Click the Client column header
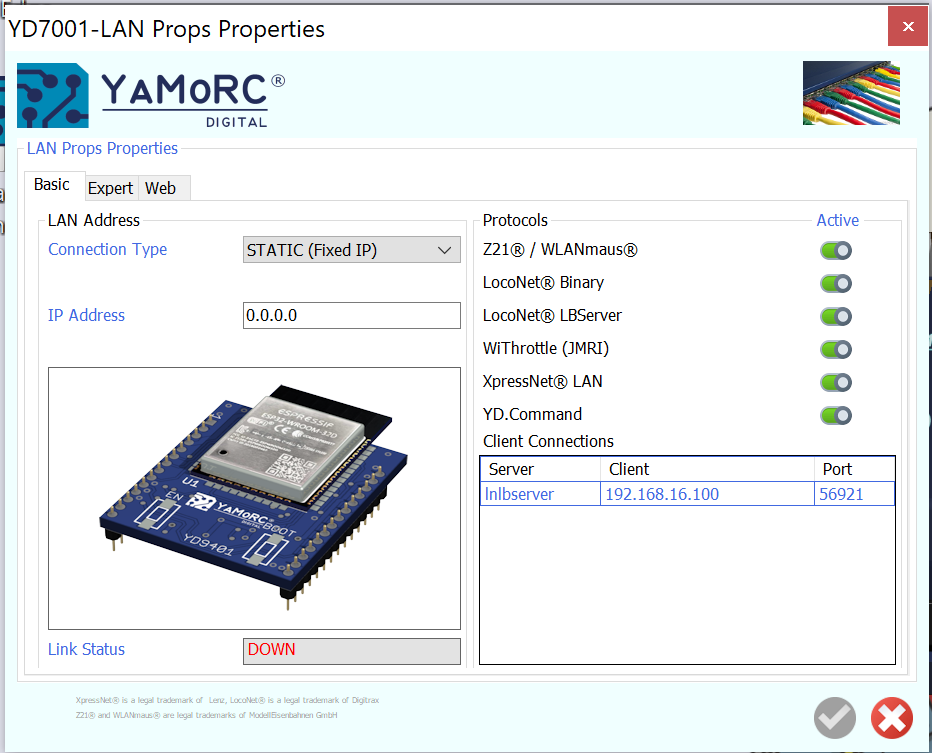The width and height of the screenshot is (932, 753). click(706, 469)
